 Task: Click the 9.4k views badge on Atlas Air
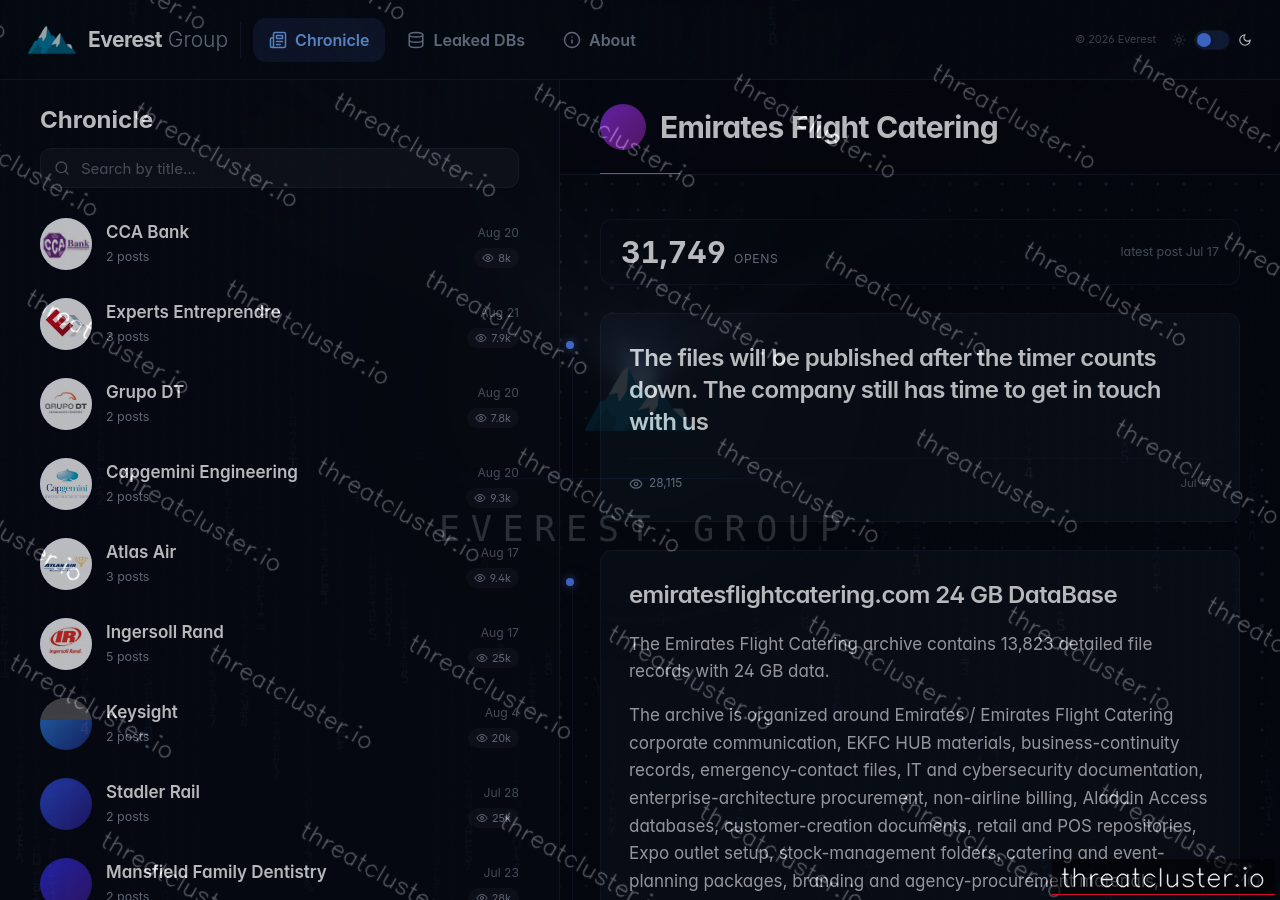493,578
